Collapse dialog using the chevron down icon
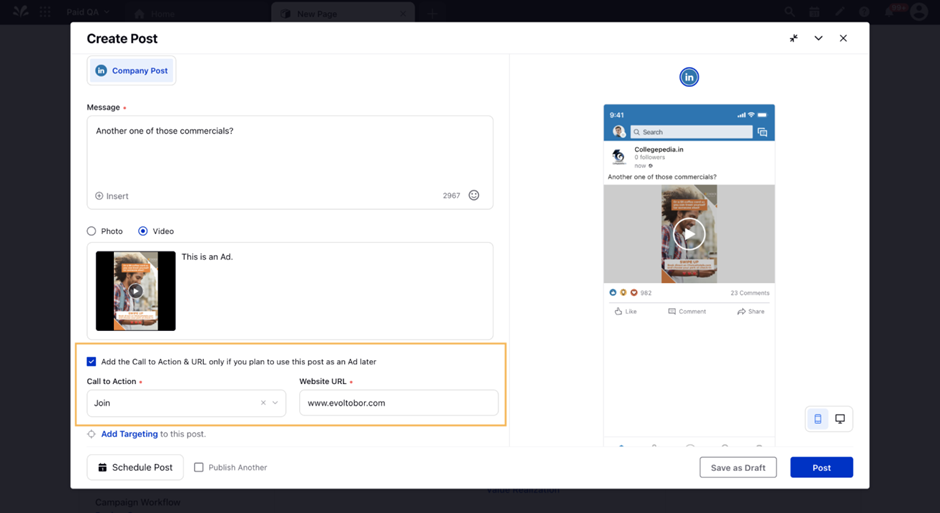 pos(818,39)
